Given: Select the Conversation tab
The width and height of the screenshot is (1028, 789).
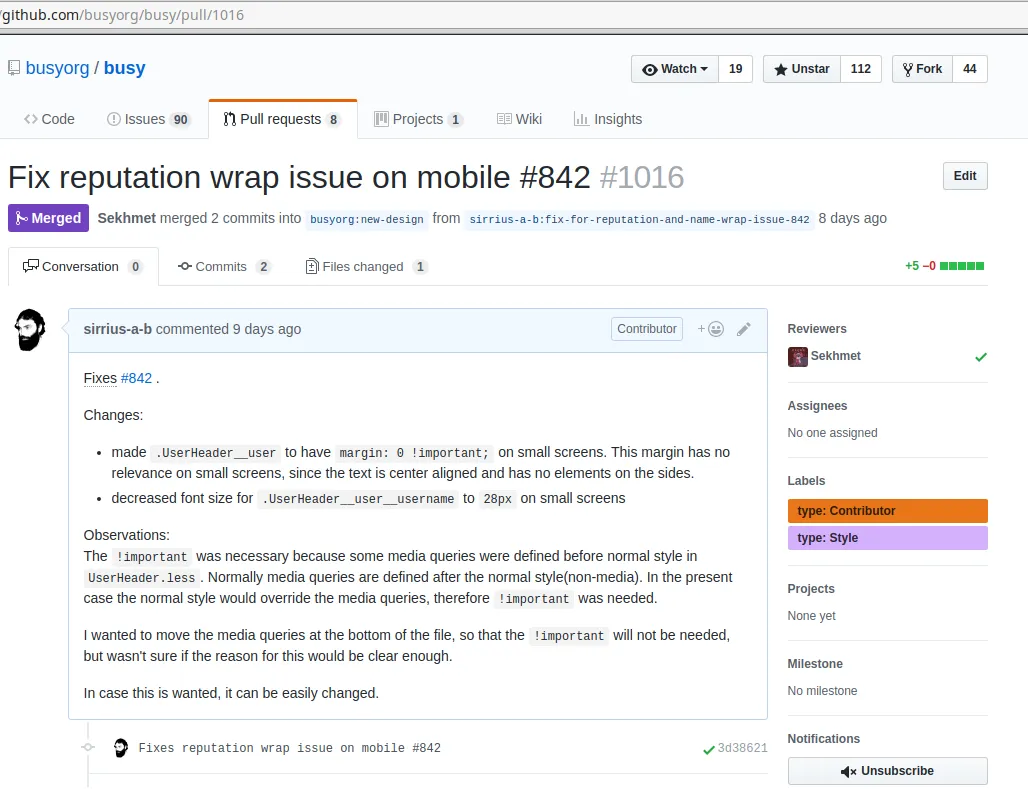Looking at the screenshot, I should 83,266.
